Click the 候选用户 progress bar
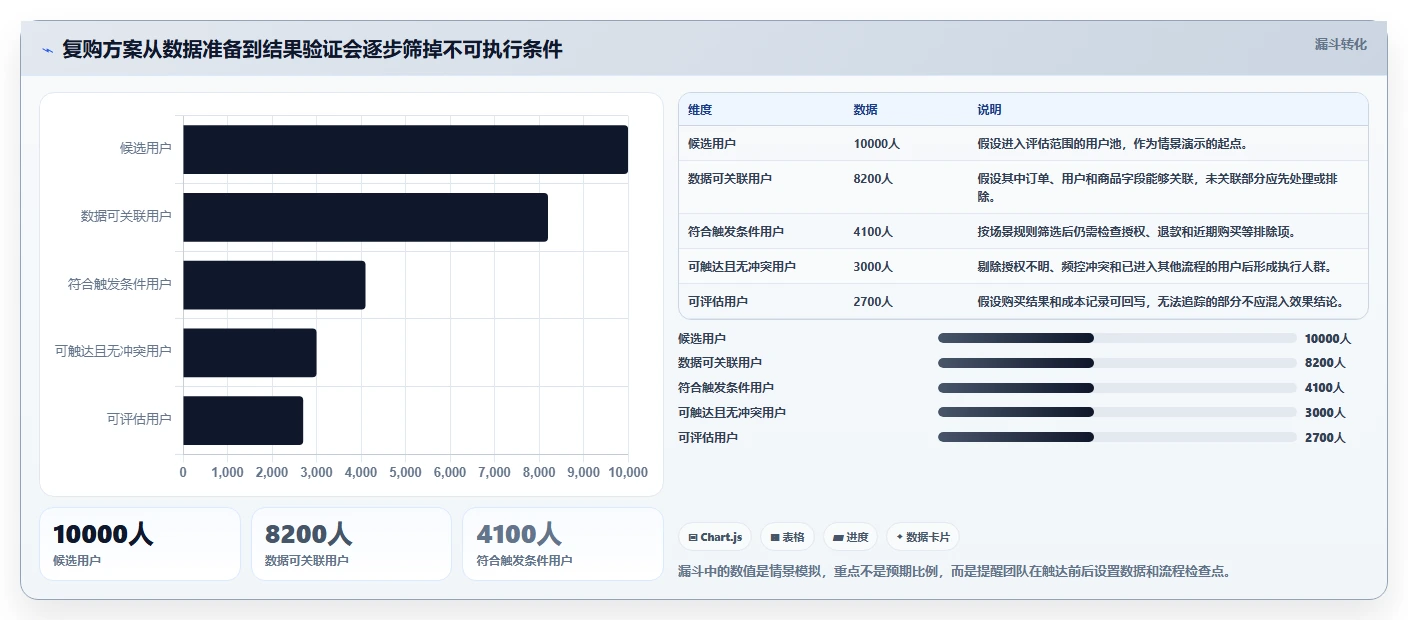Image resolution: width=1408 pixels, height=620 pixels. click(1117, 338)
